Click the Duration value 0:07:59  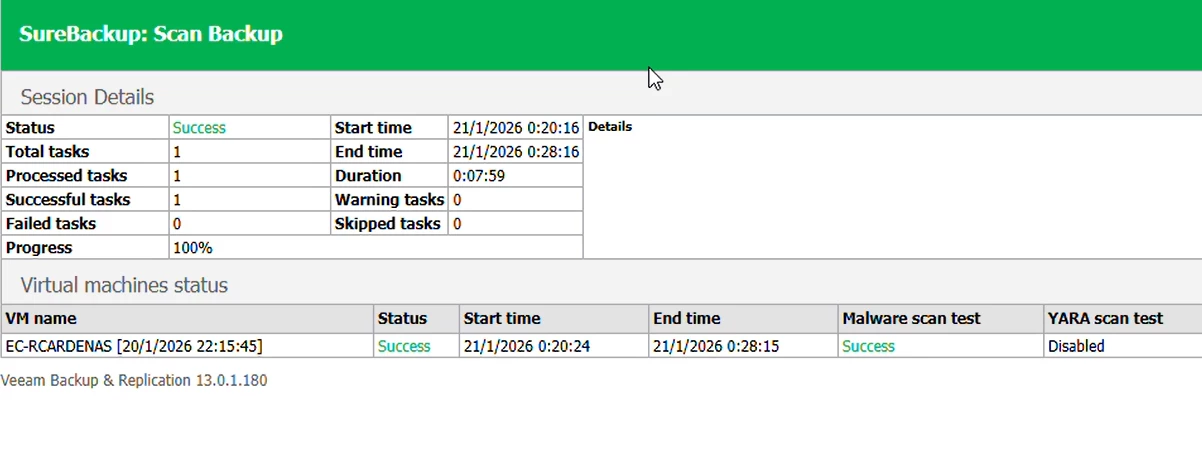pos(478,176)
